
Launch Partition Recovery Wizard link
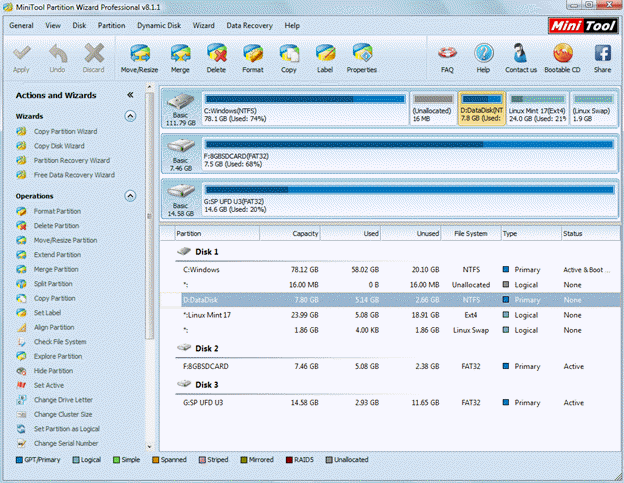[72, 160]
